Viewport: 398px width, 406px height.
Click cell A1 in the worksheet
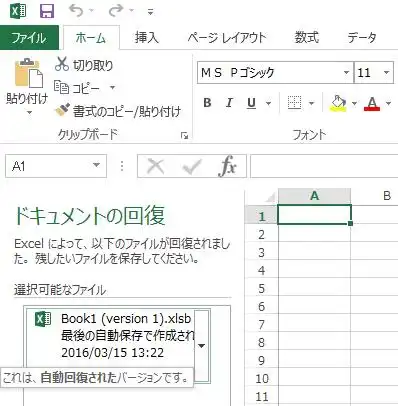(x=314, y=214)
